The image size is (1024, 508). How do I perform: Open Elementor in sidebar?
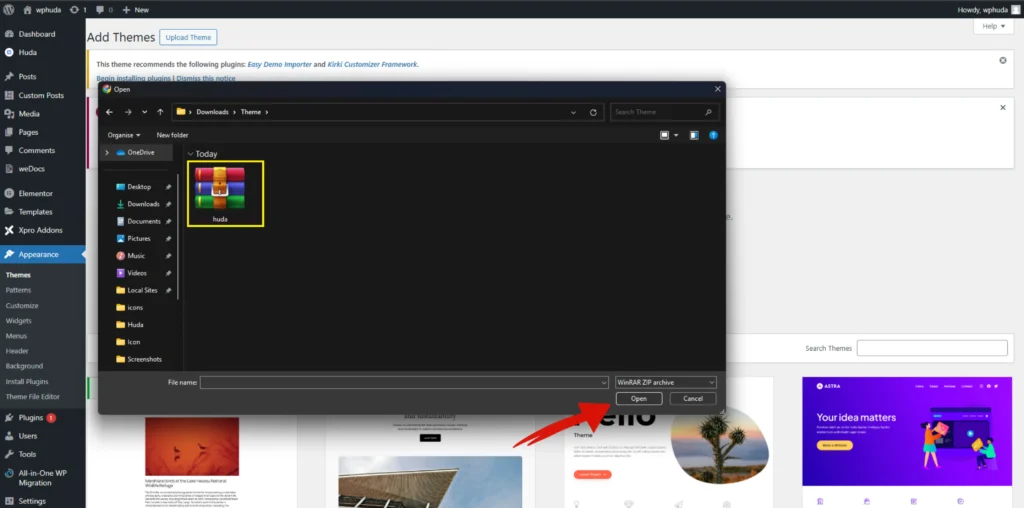[35, 193]
